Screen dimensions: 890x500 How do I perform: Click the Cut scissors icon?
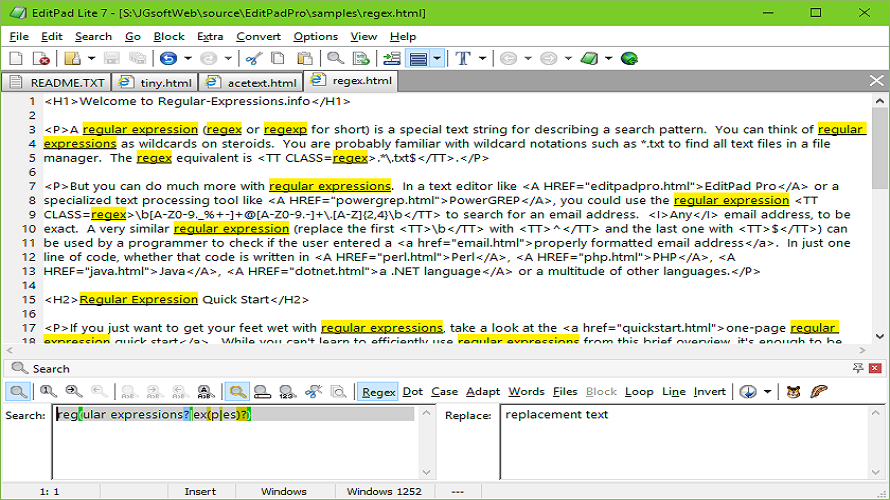tap(254, 59)
